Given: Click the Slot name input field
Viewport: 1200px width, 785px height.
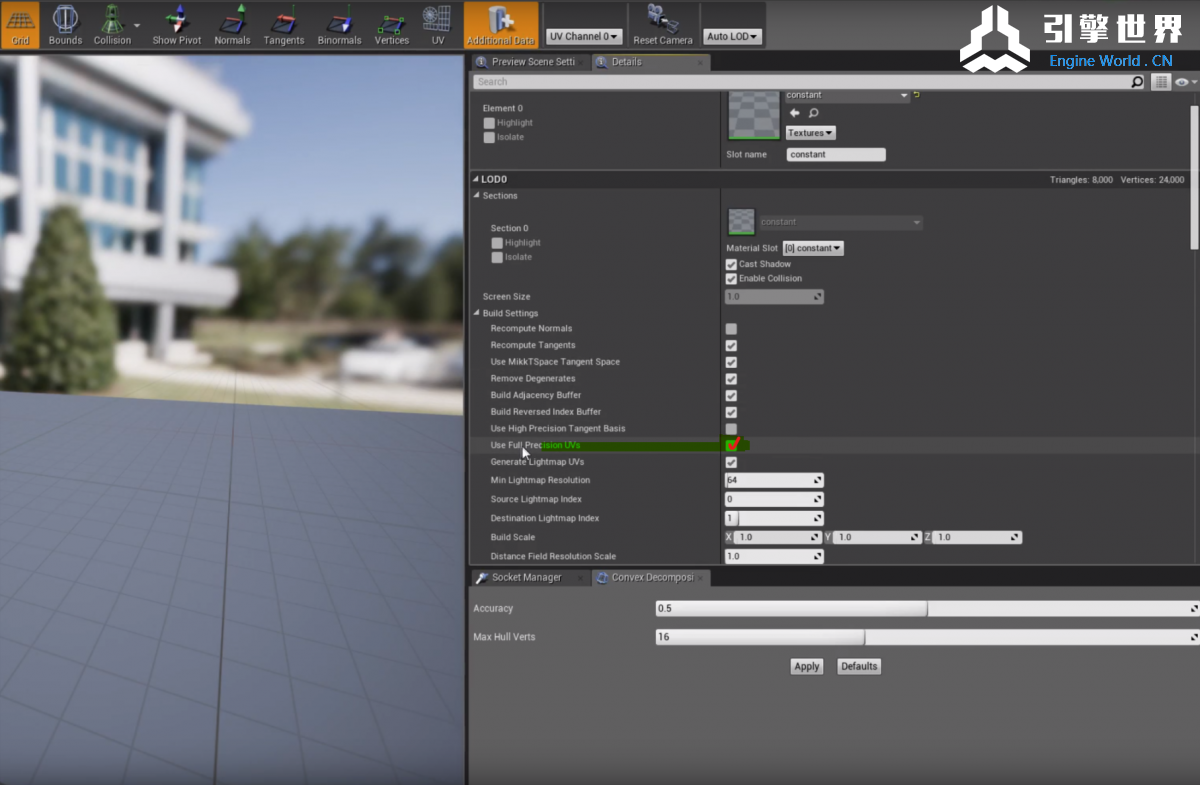Looking at the screenshot, I should (x=836, y=155).
